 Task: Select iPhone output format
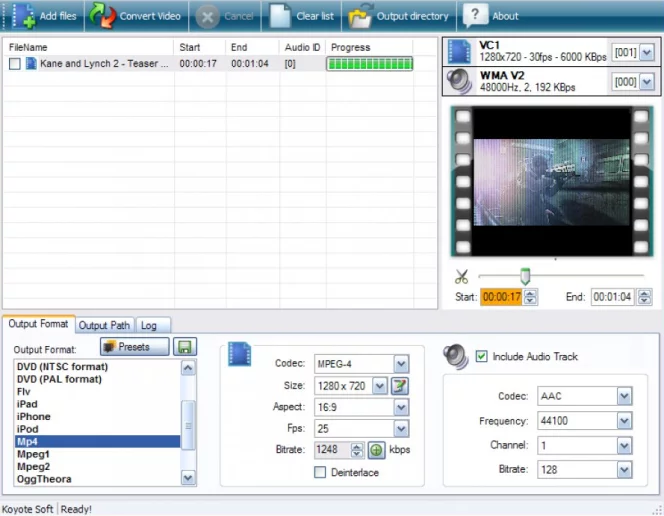pos(97,417)
